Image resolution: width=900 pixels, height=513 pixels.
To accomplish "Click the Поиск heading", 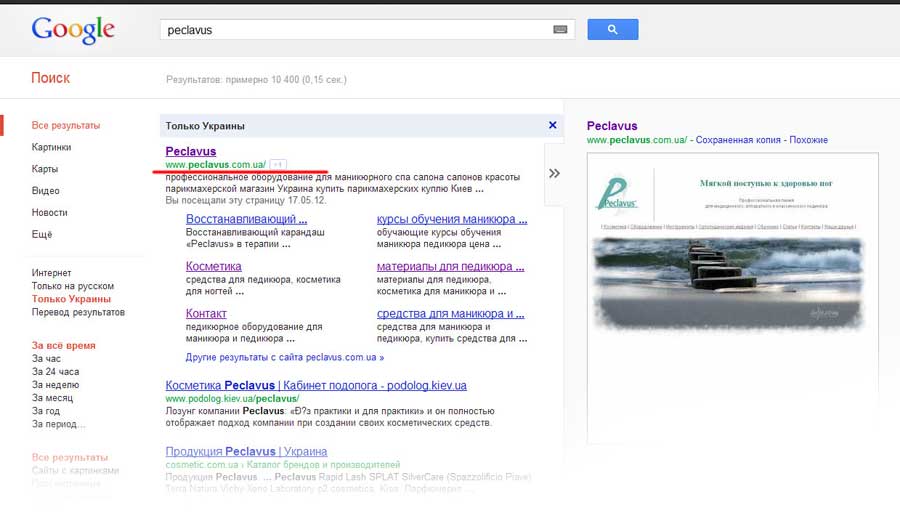I will [51, 78].
